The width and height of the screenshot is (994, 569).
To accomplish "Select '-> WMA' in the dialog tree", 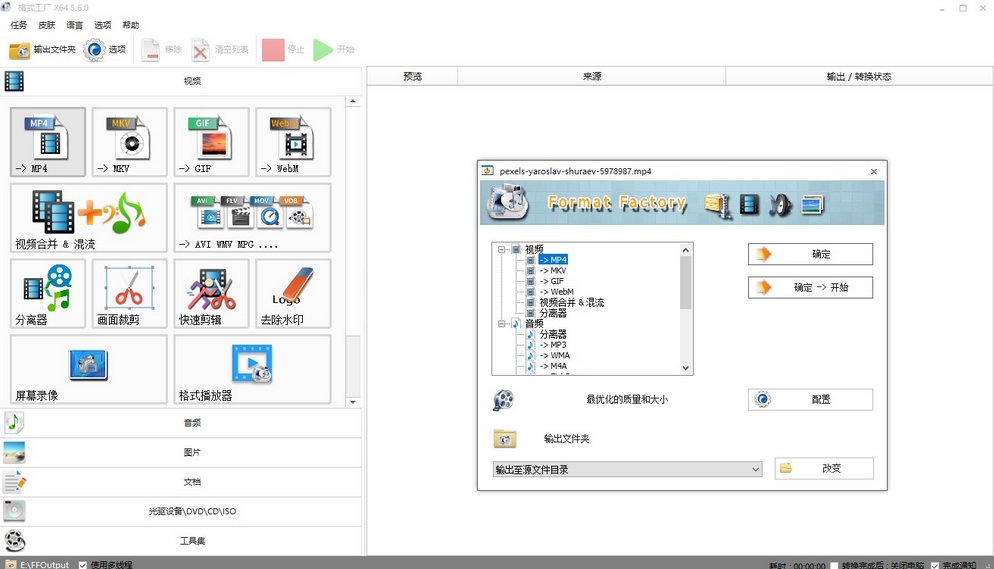I will click(x=555, y=355).
